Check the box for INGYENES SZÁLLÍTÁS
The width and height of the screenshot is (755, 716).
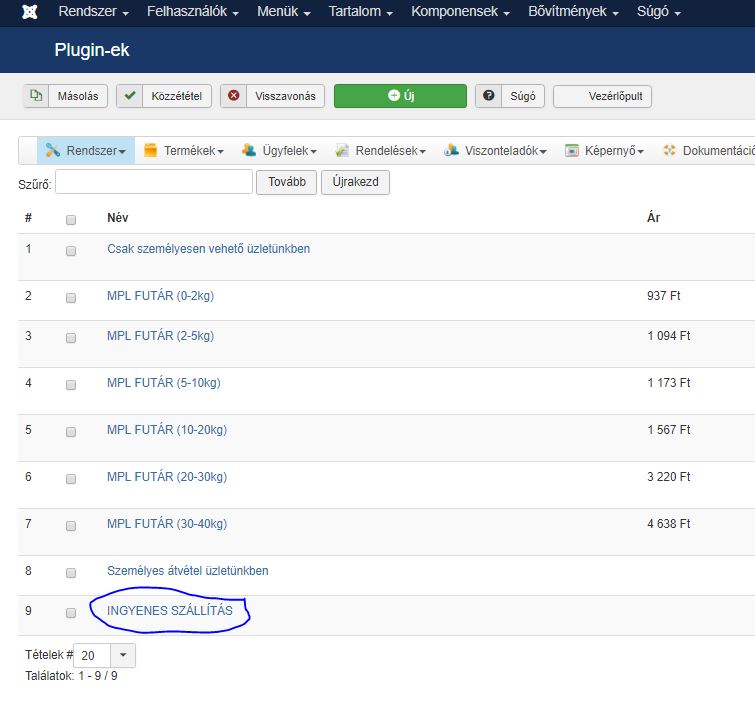[71, 612]
